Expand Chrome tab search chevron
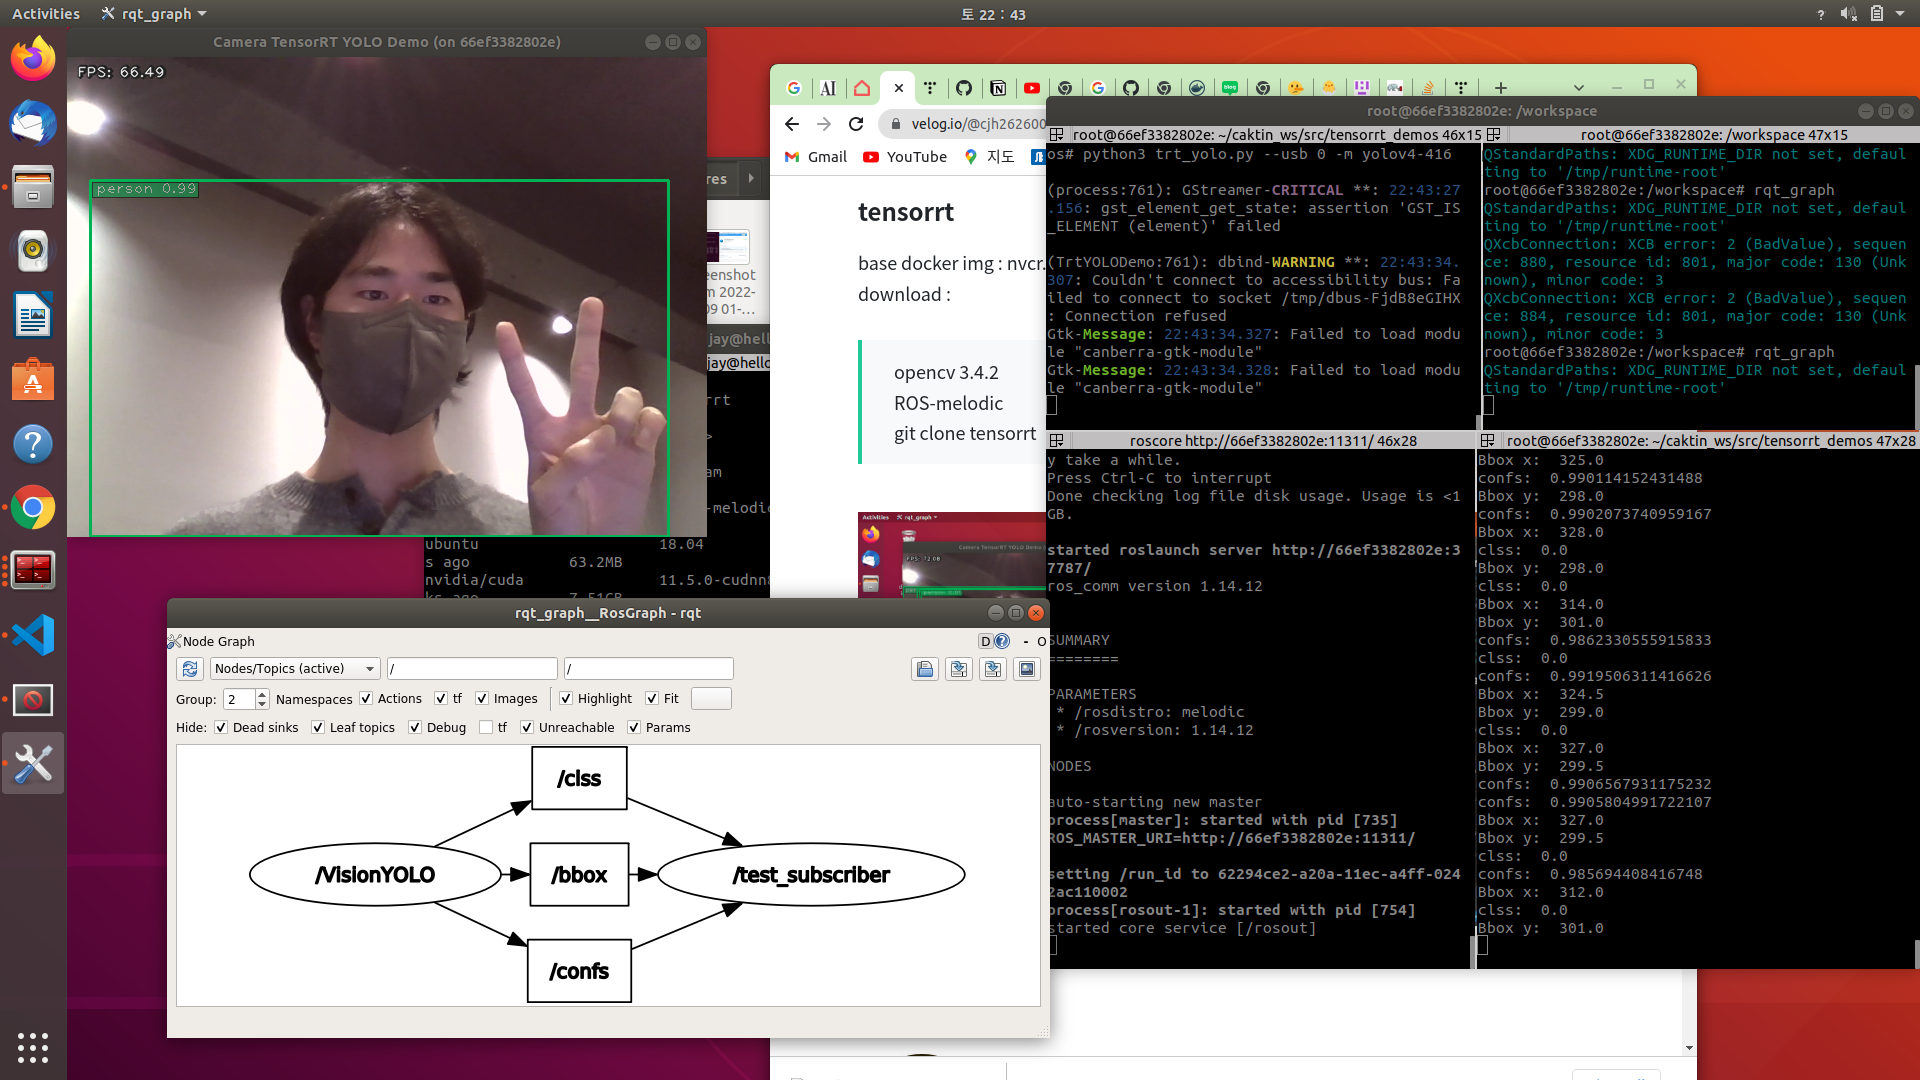Viewport: 1920px width, 1080px height. tap(1578, 88)
